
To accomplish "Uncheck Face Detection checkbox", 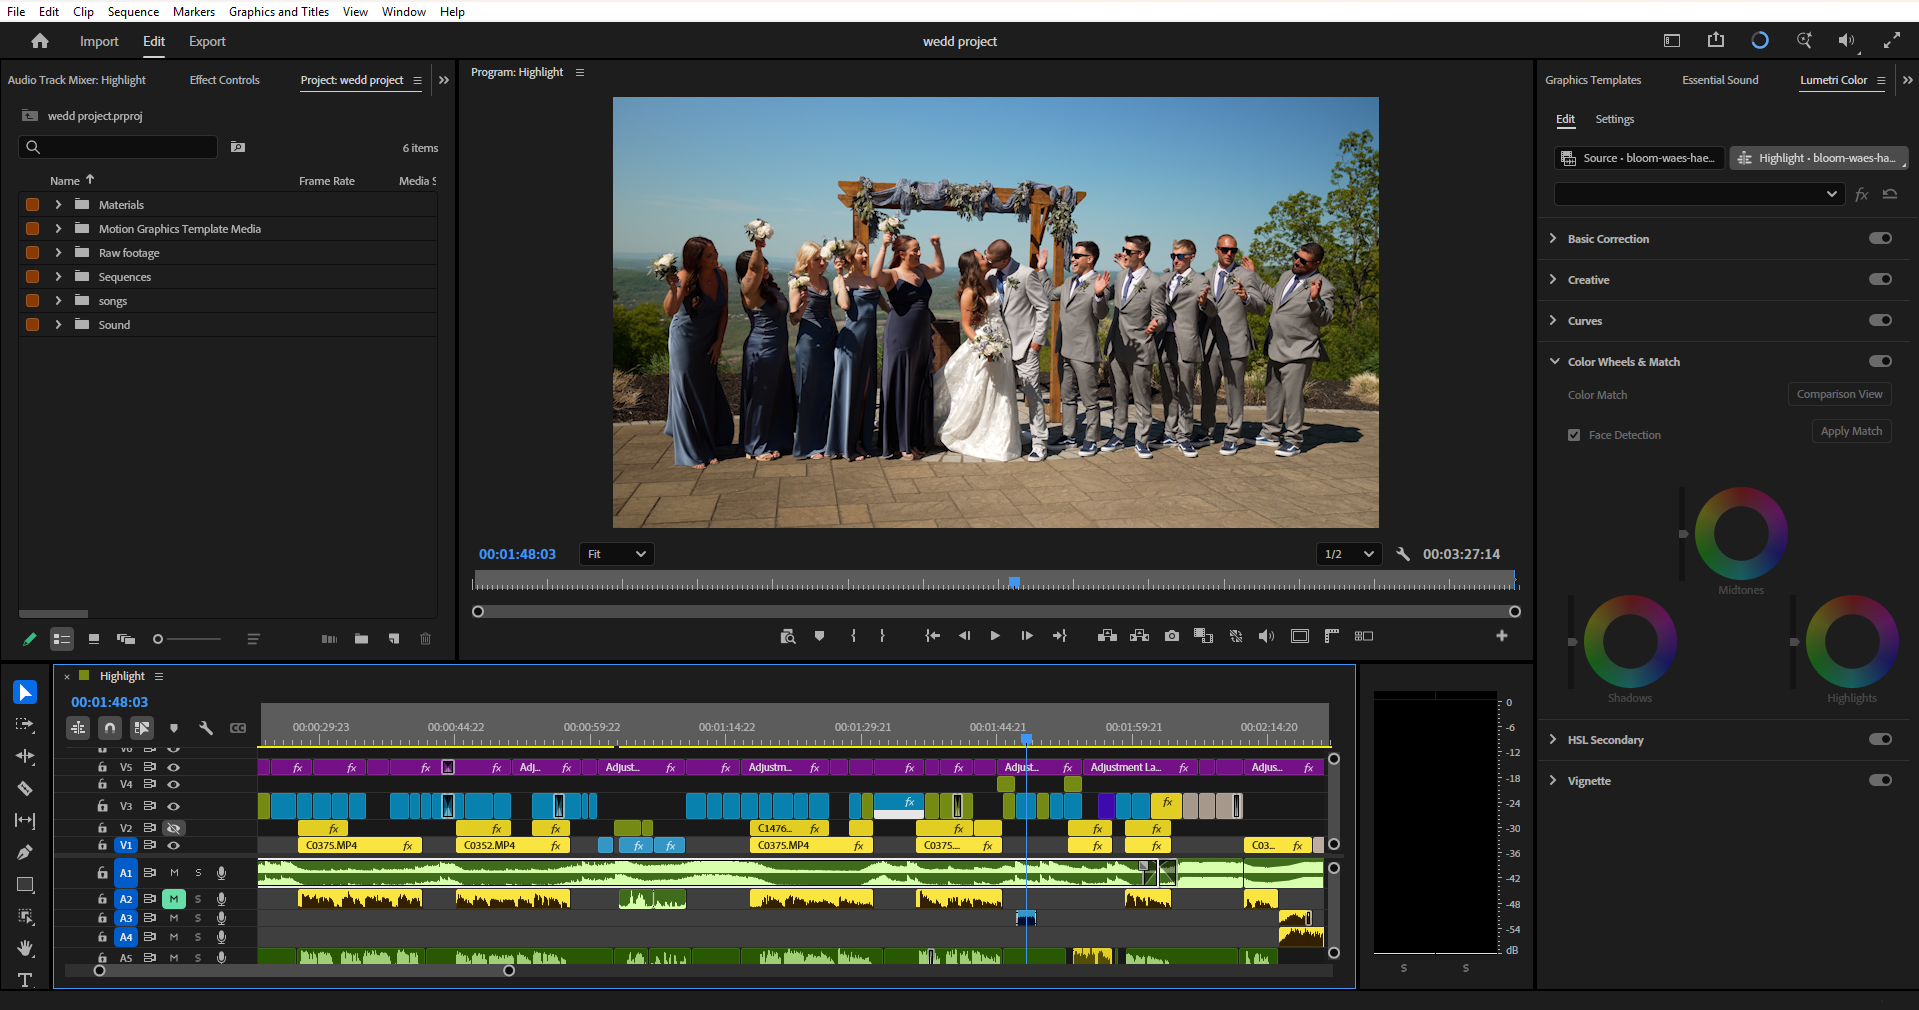I will click(x=1574, y=435).
